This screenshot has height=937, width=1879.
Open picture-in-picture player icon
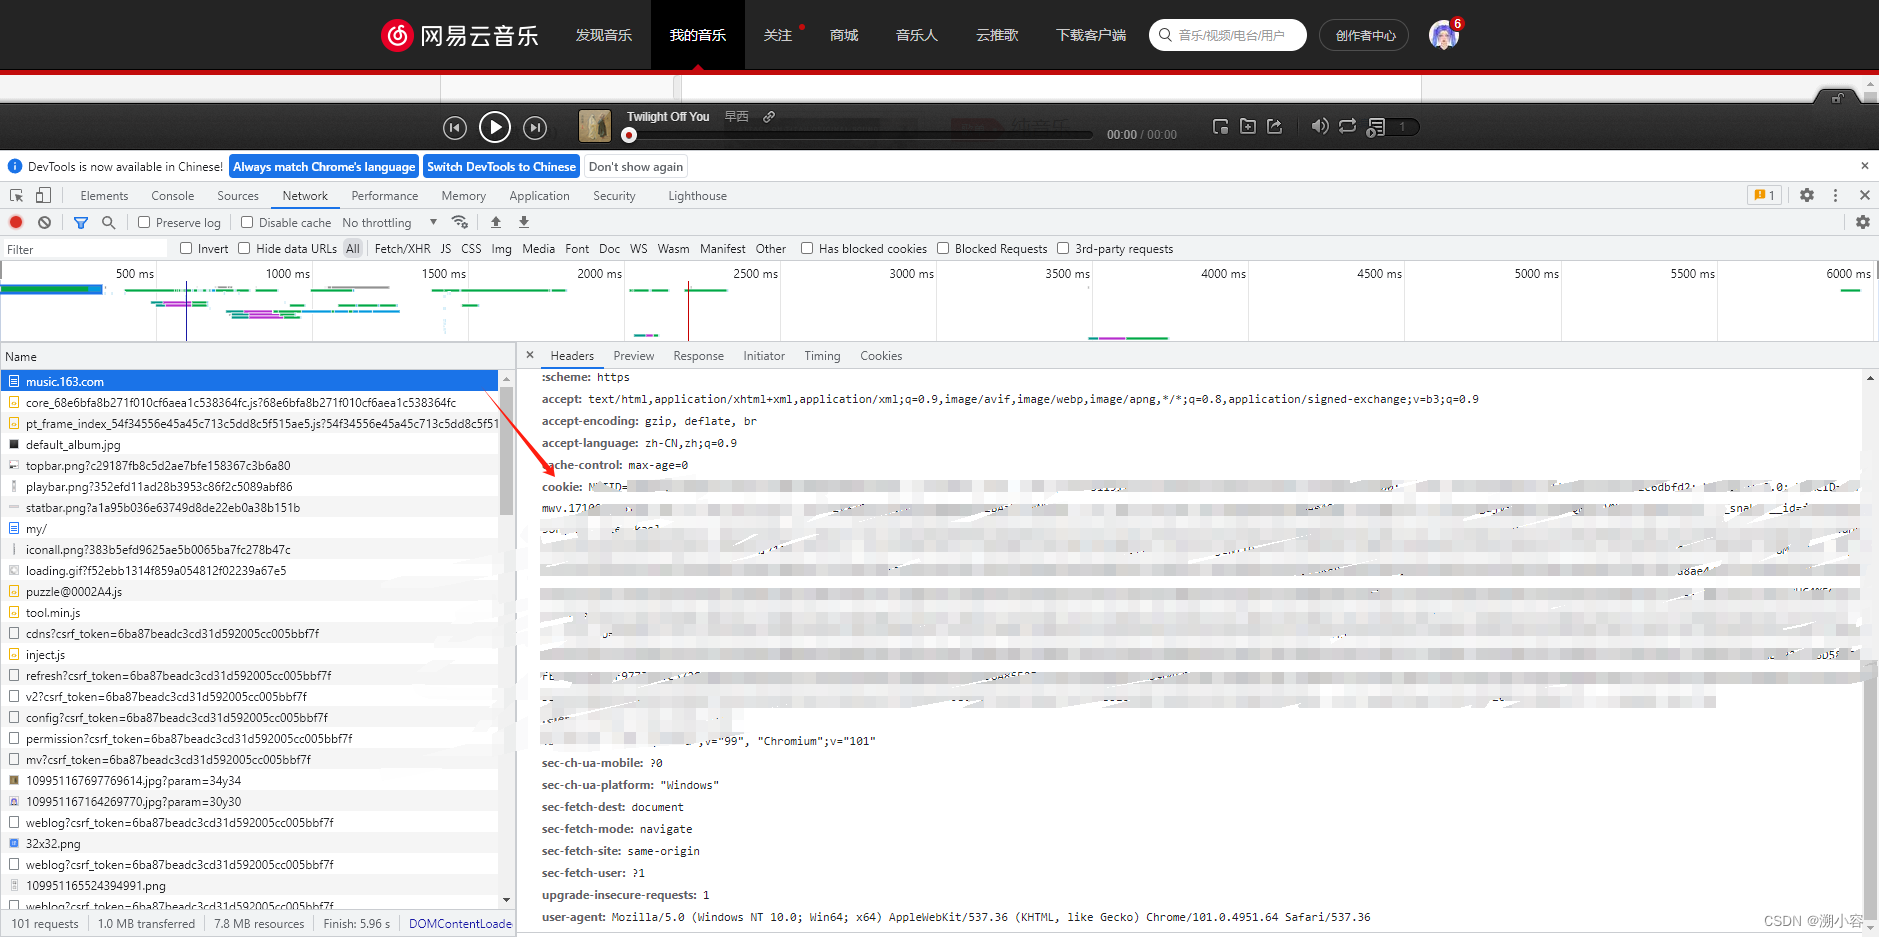[x=1220, y=126]
